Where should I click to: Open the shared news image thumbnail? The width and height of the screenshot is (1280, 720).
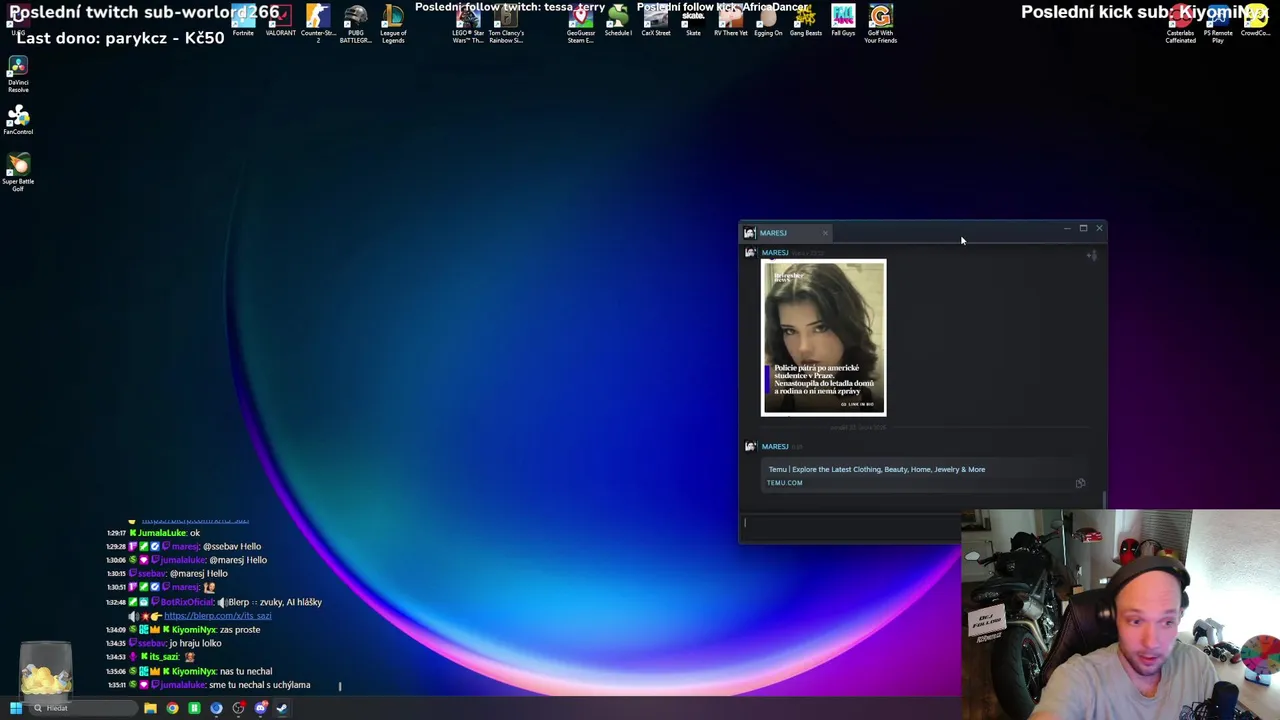click(x=823, y=338)
